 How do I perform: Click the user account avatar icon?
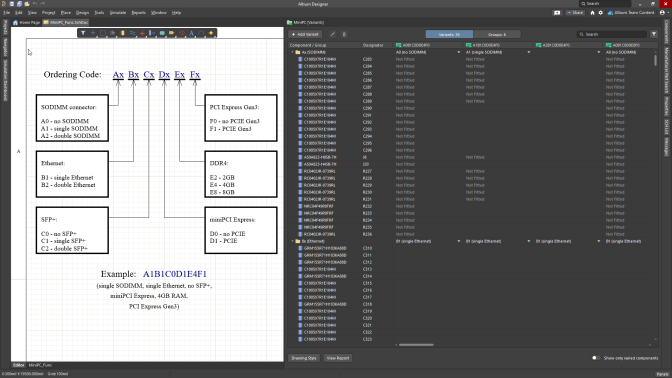662,13
